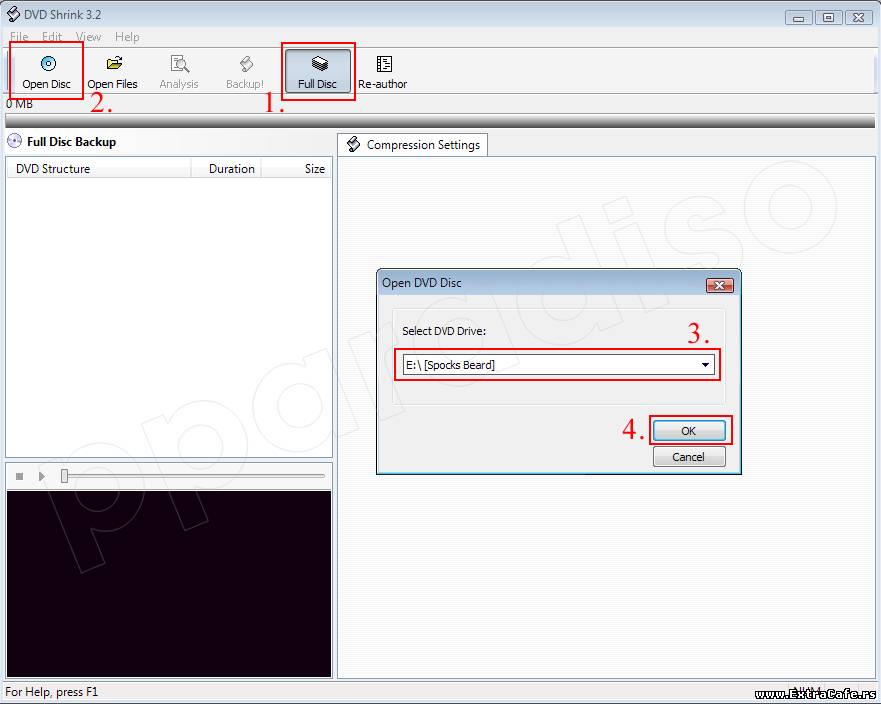Click the preview seek slider handle

pyautogui.click(x=65, y=476)
